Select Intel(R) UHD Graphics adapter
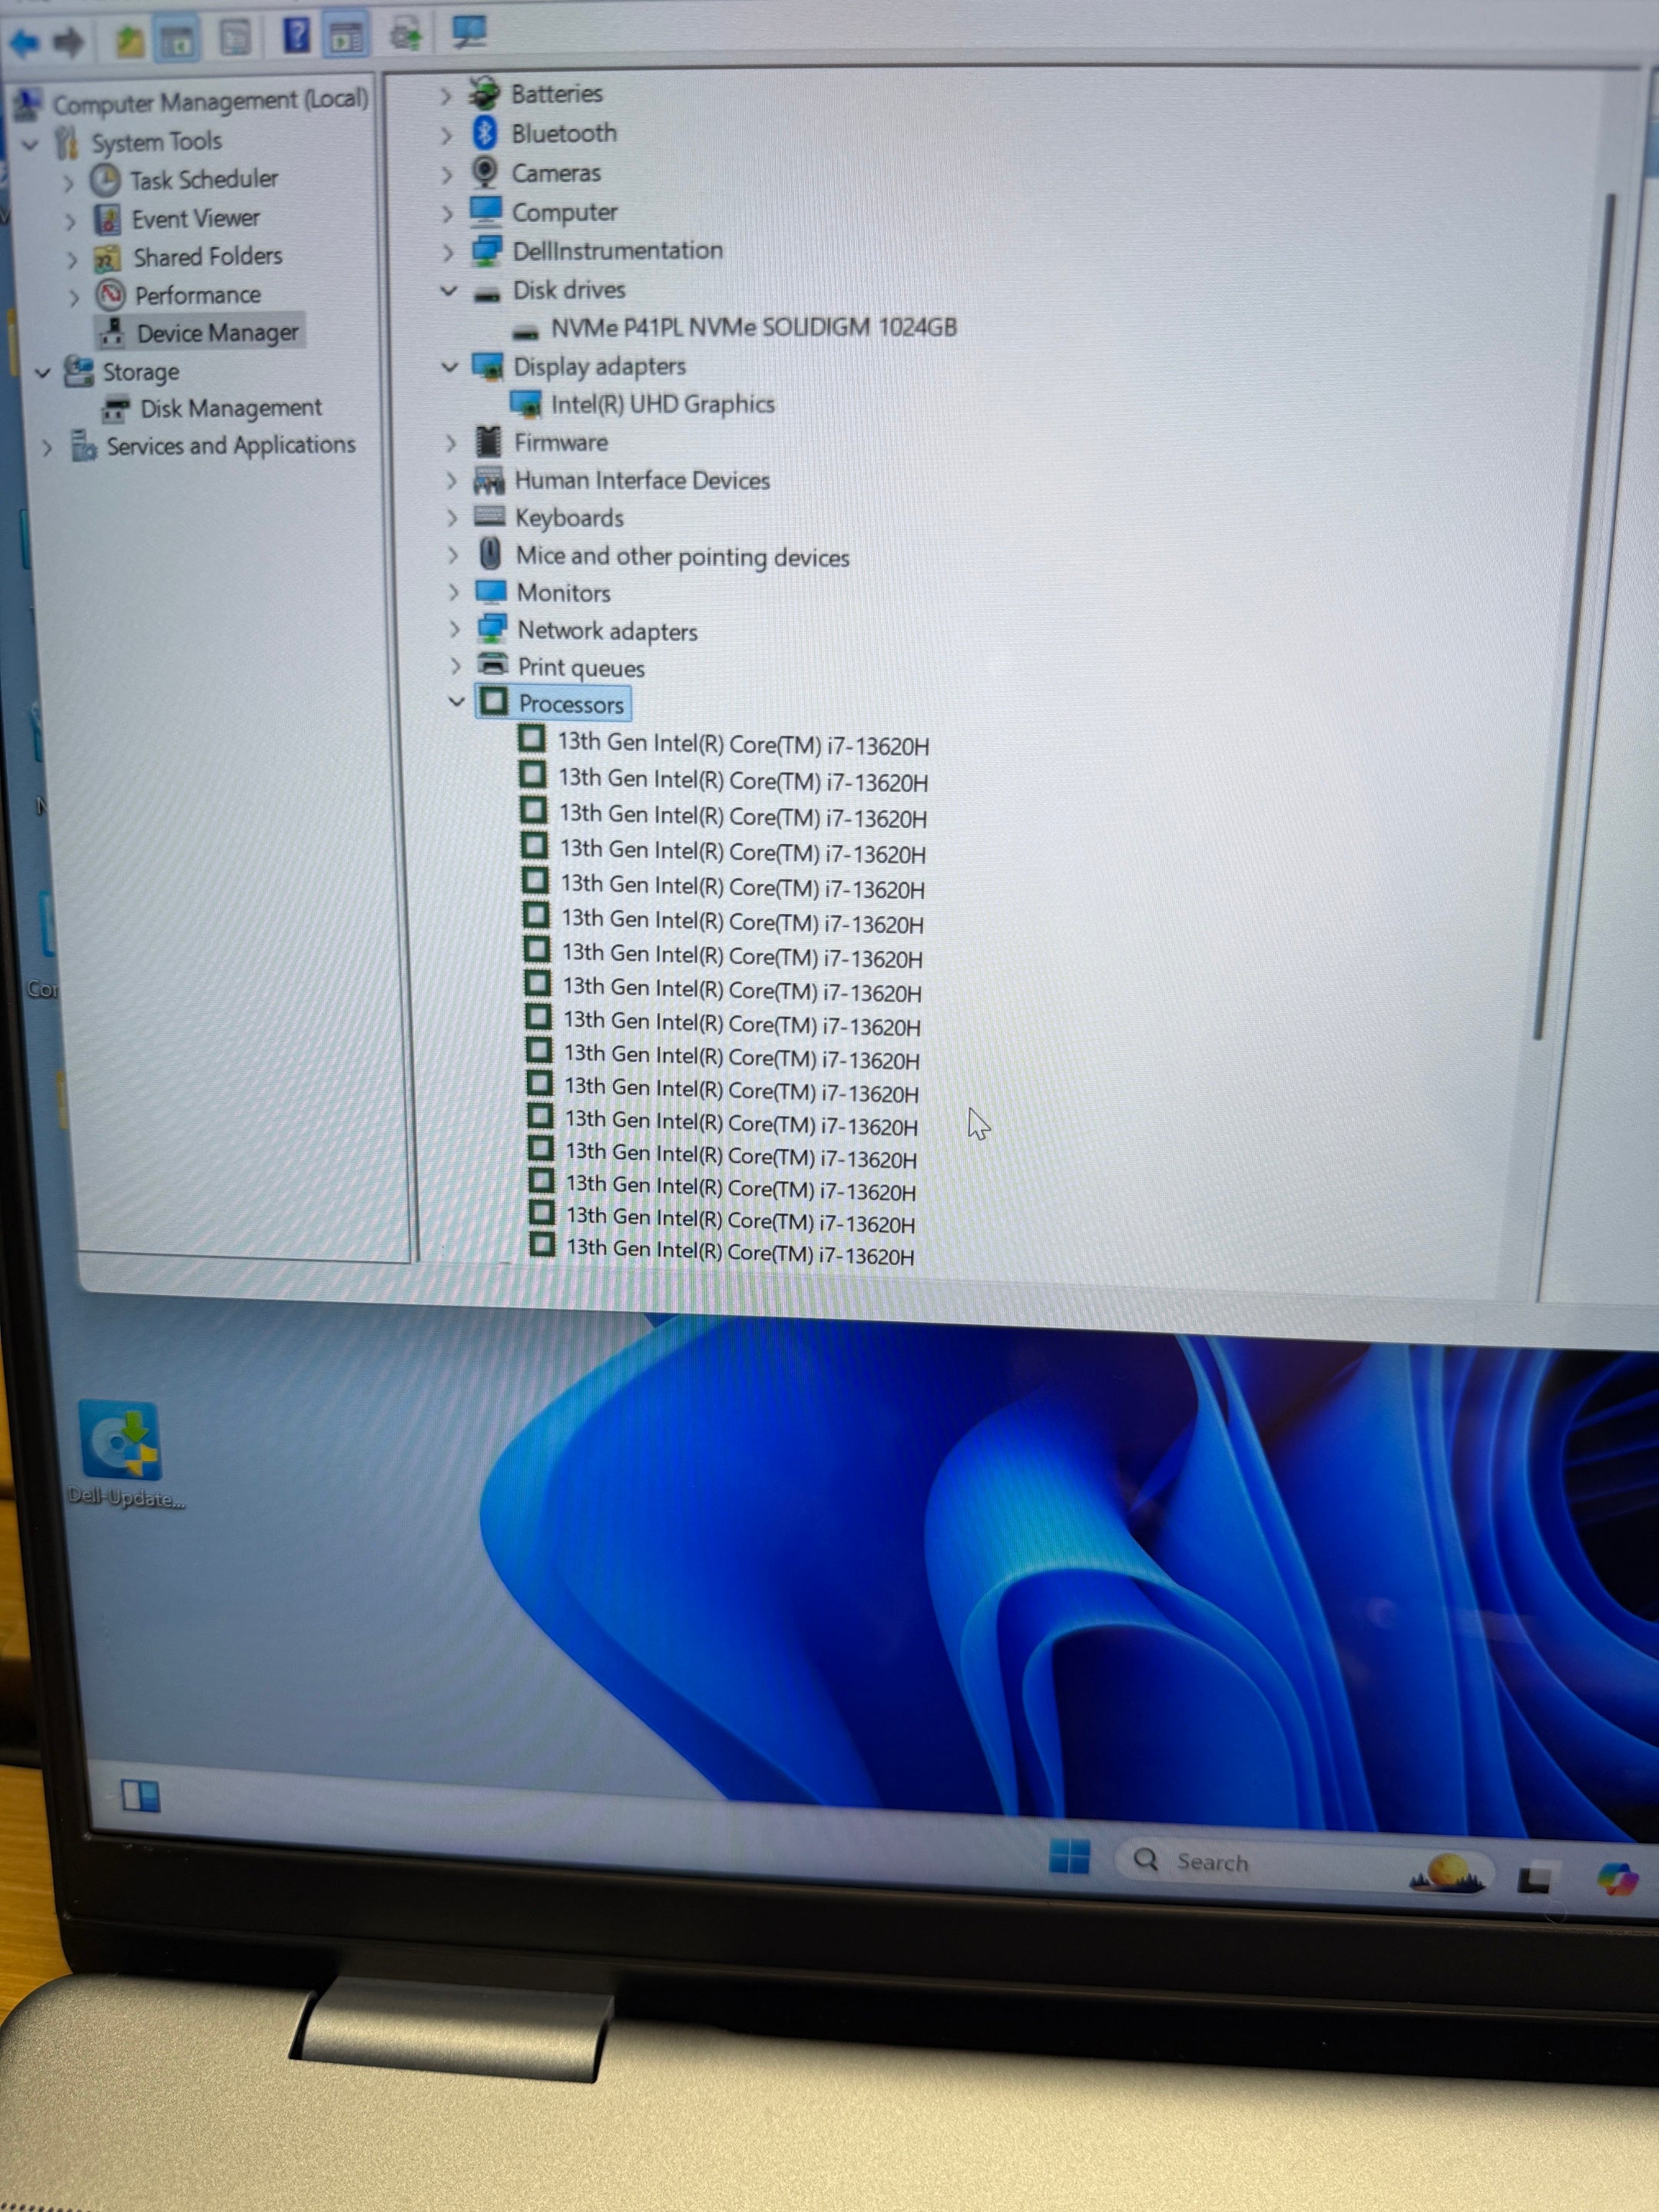Viewport: 1659px width, 2212px height. [x=662, y=404]
